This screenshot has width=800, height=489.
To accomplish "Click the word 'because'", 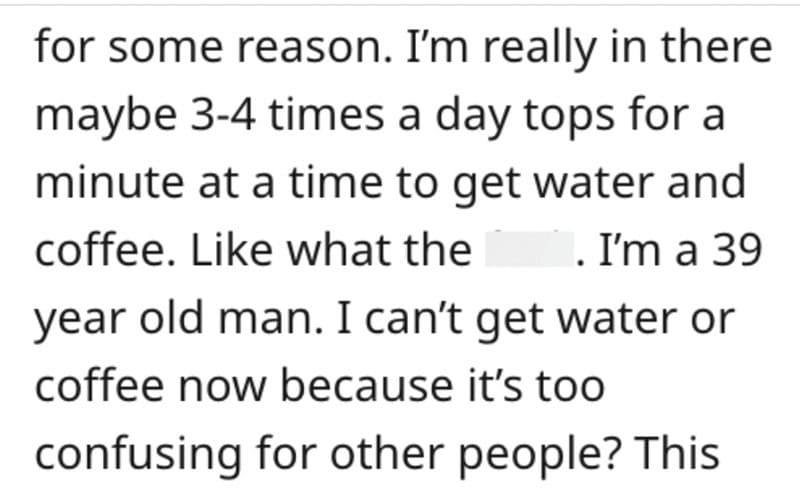I will click(x=367, y=384).
